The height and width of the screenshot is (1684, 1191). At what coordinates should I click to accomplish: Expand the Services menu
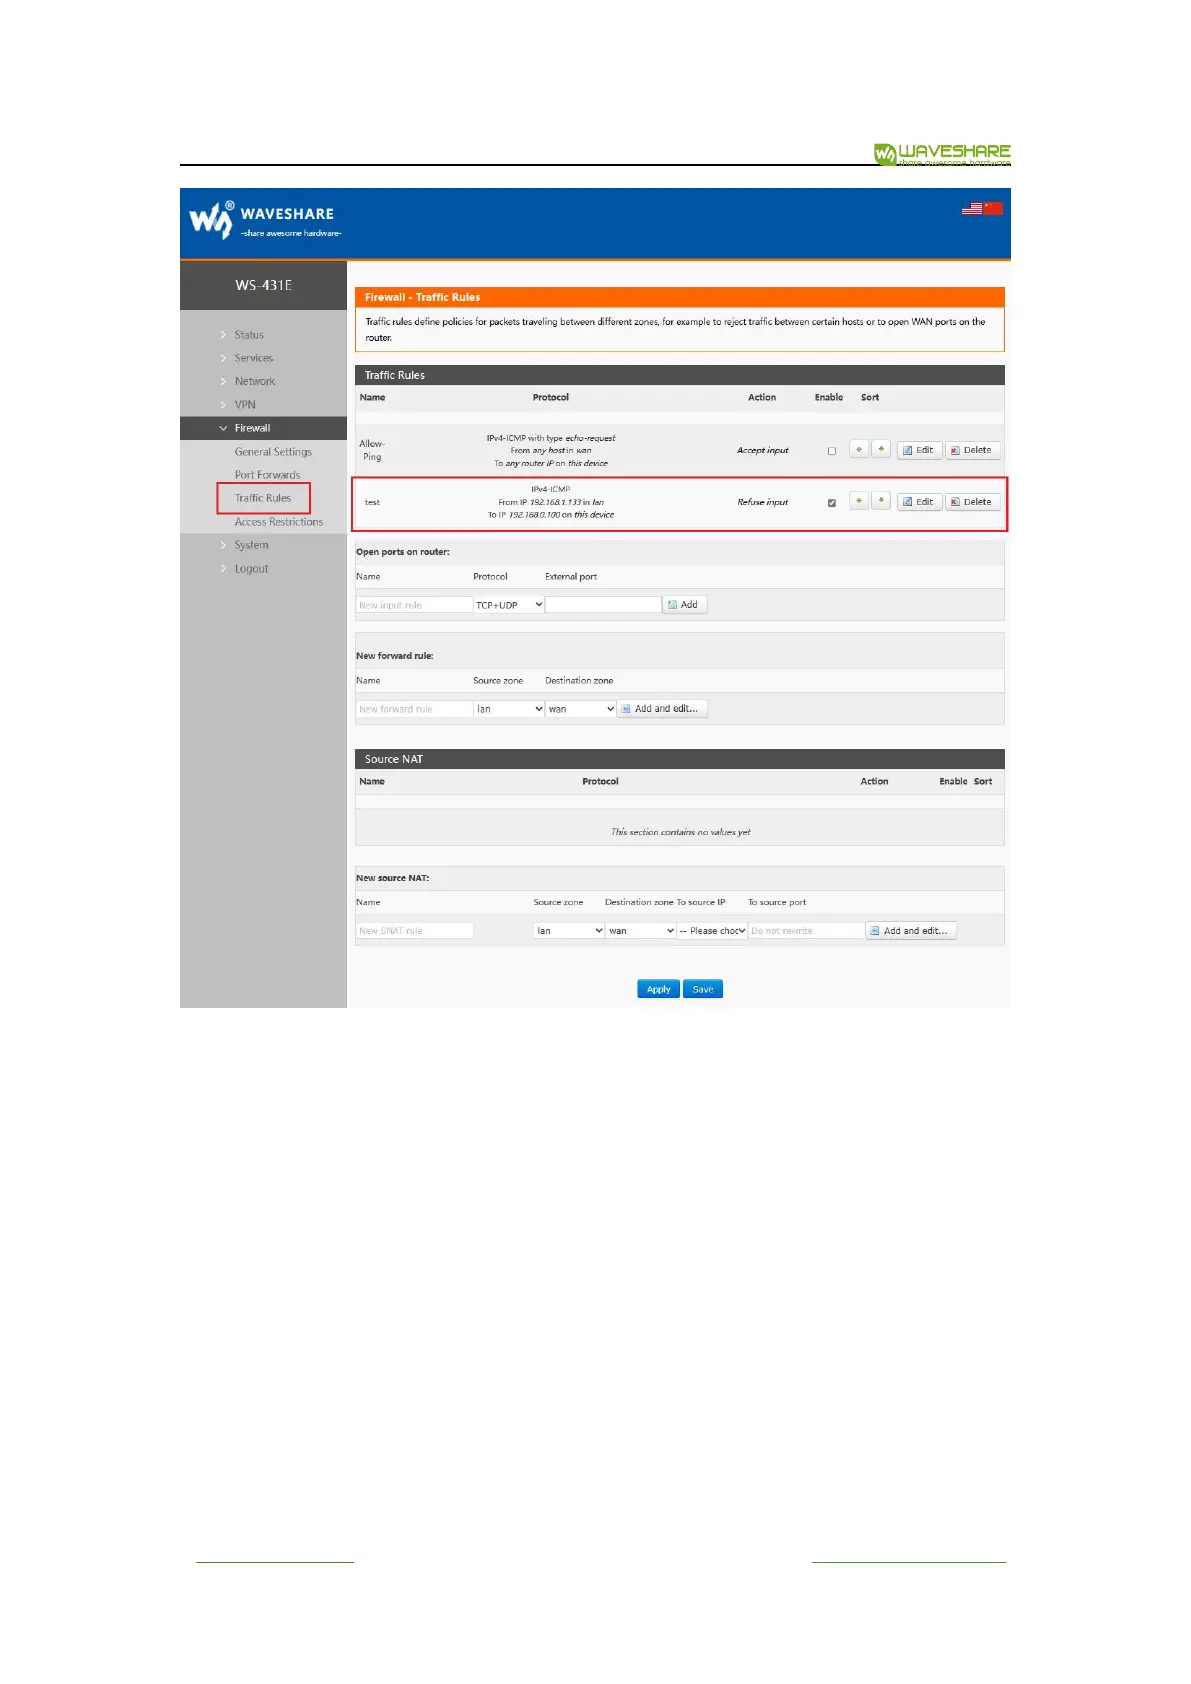pyautogui.click(x=253, y=358)
